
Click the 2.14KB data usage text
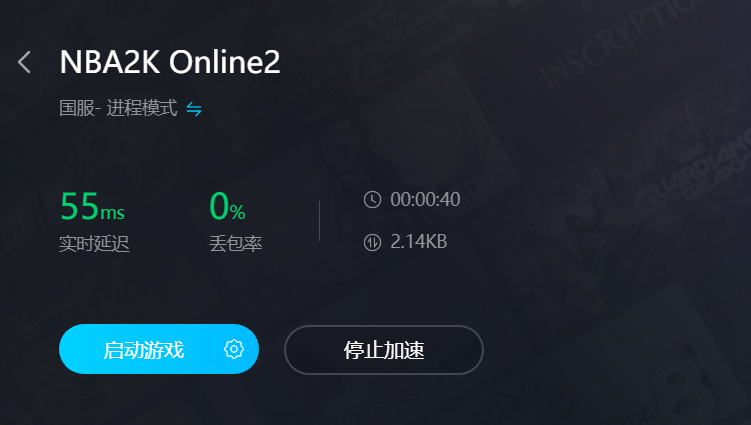tap(419, 241)
